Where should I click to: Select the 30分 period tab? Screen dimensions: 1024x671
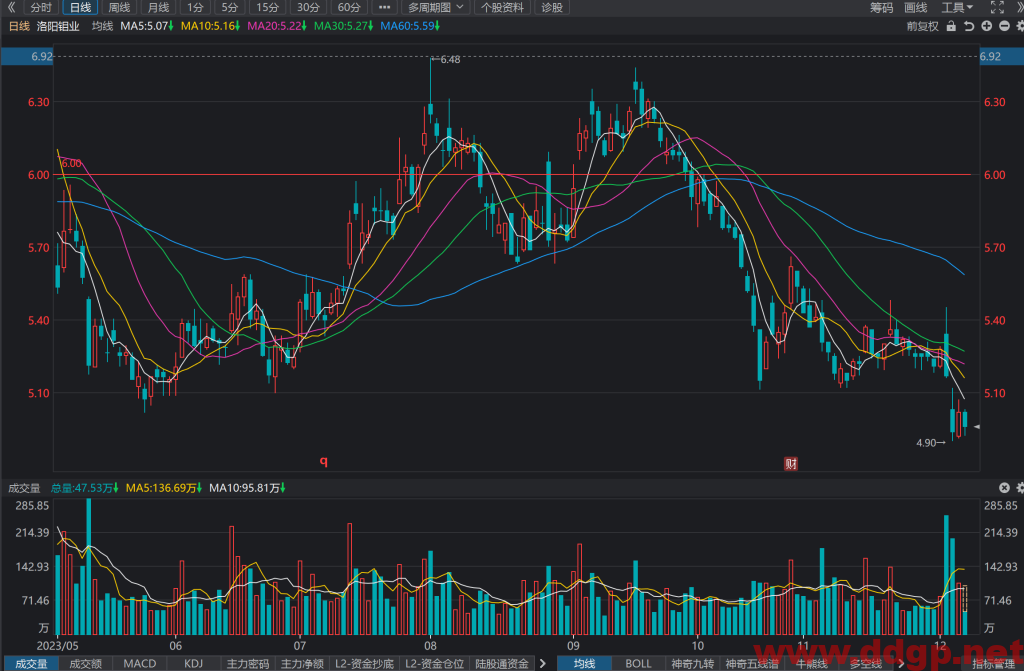[308, 7]
